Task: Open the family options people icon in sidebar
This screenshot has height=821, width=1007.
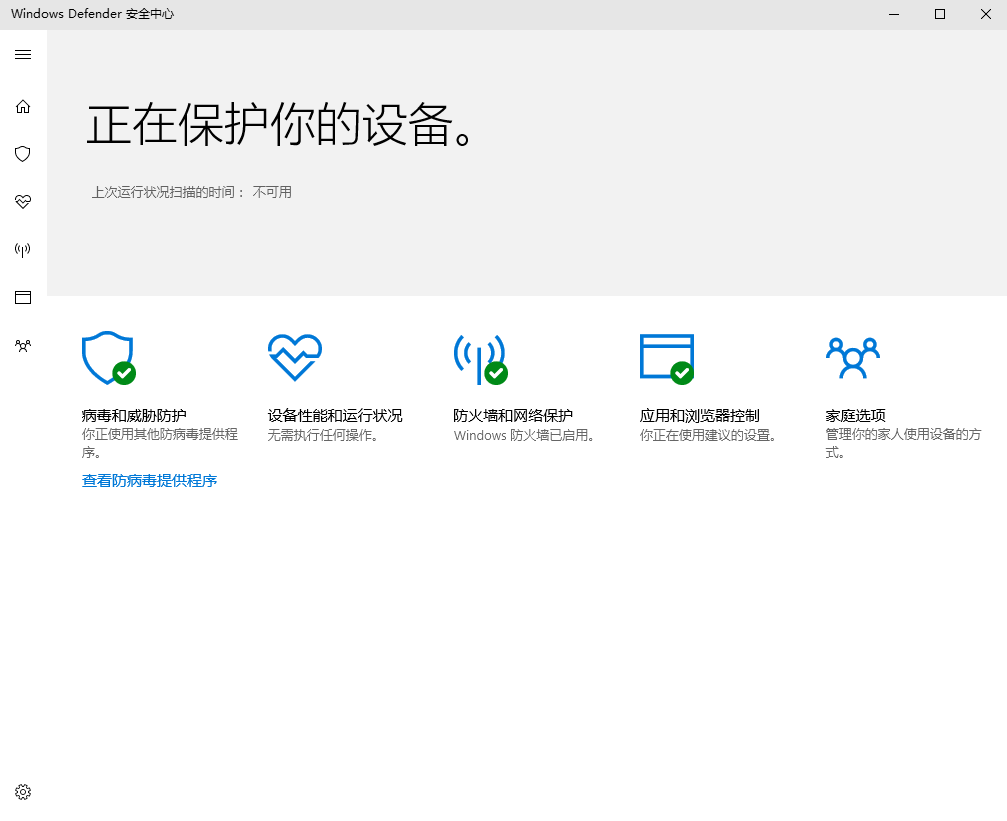Action: tap(22, 345)
